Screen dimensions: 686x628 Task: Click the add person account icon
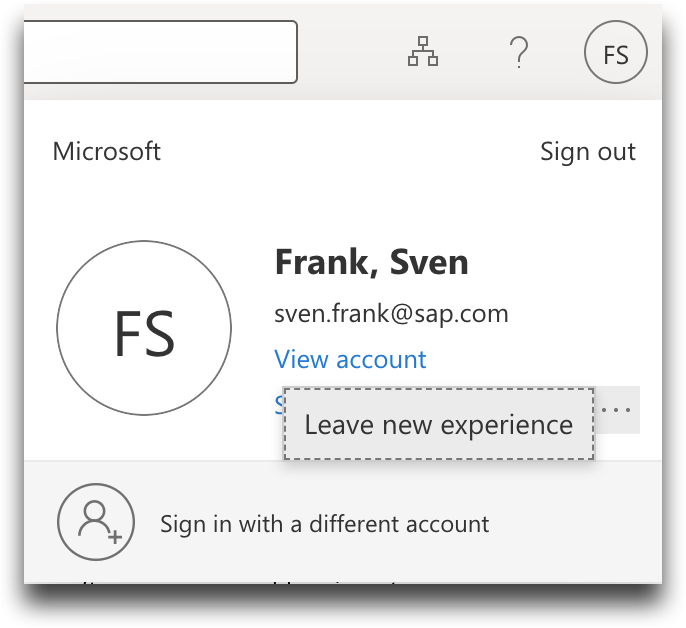96,522
